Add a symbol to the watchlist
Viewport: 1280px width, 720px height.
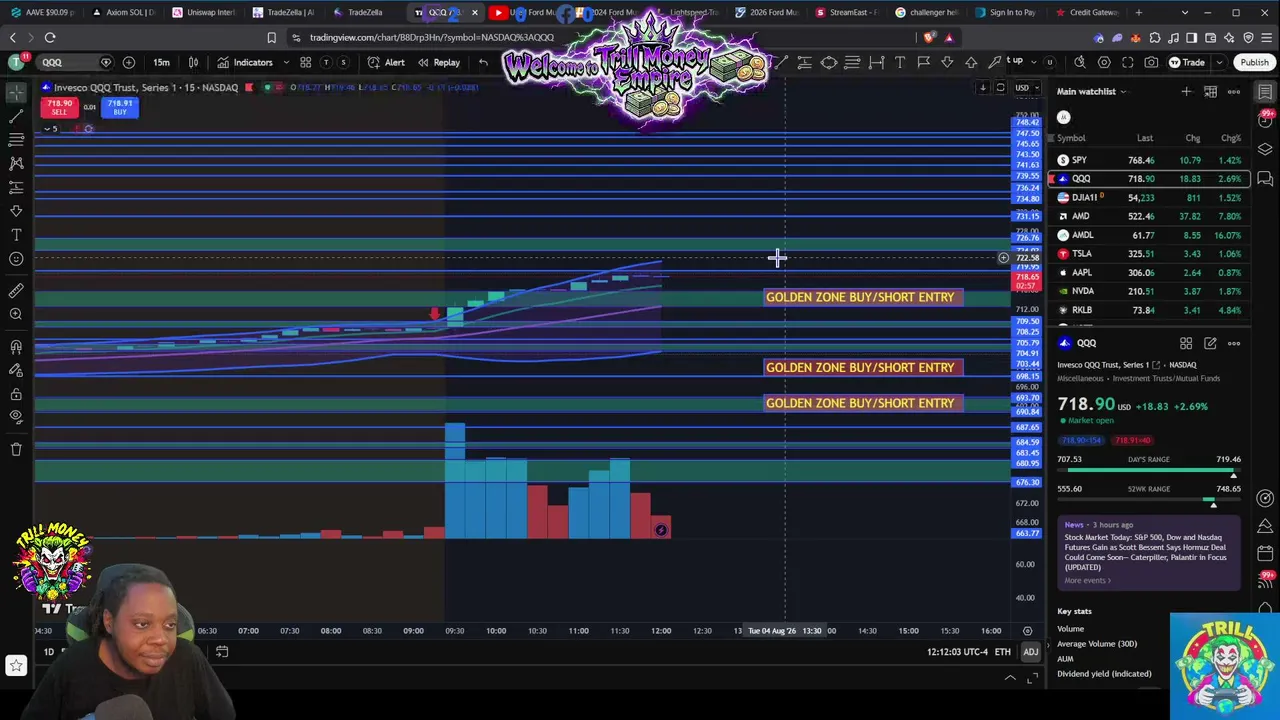coord(1186,92)
